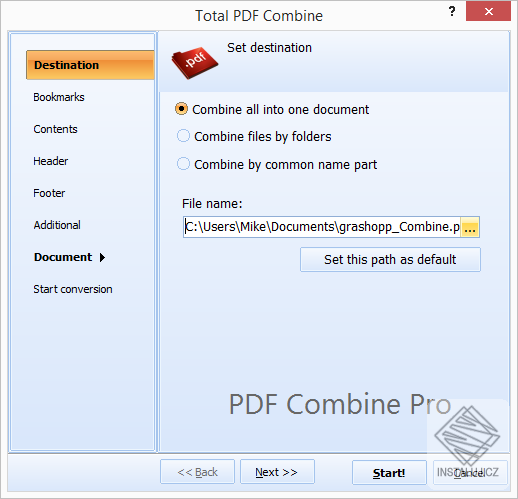Go to Start conversion page
This screenshot has height=499, width=518.
pos(73,289)
